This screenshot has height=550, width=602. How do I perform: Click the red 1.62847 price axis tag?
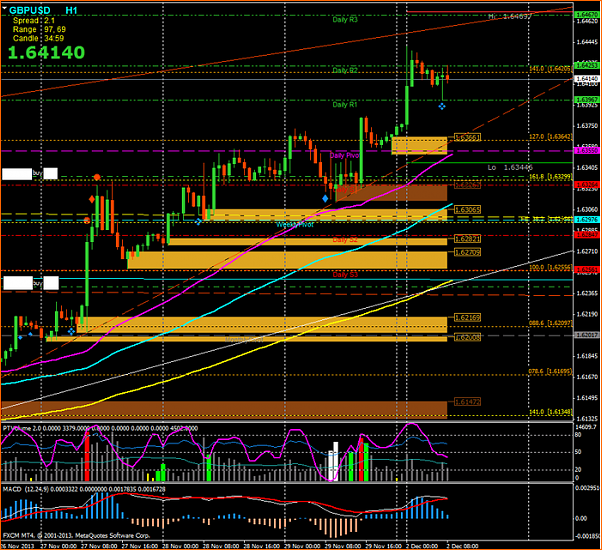[x=587, y=235]
